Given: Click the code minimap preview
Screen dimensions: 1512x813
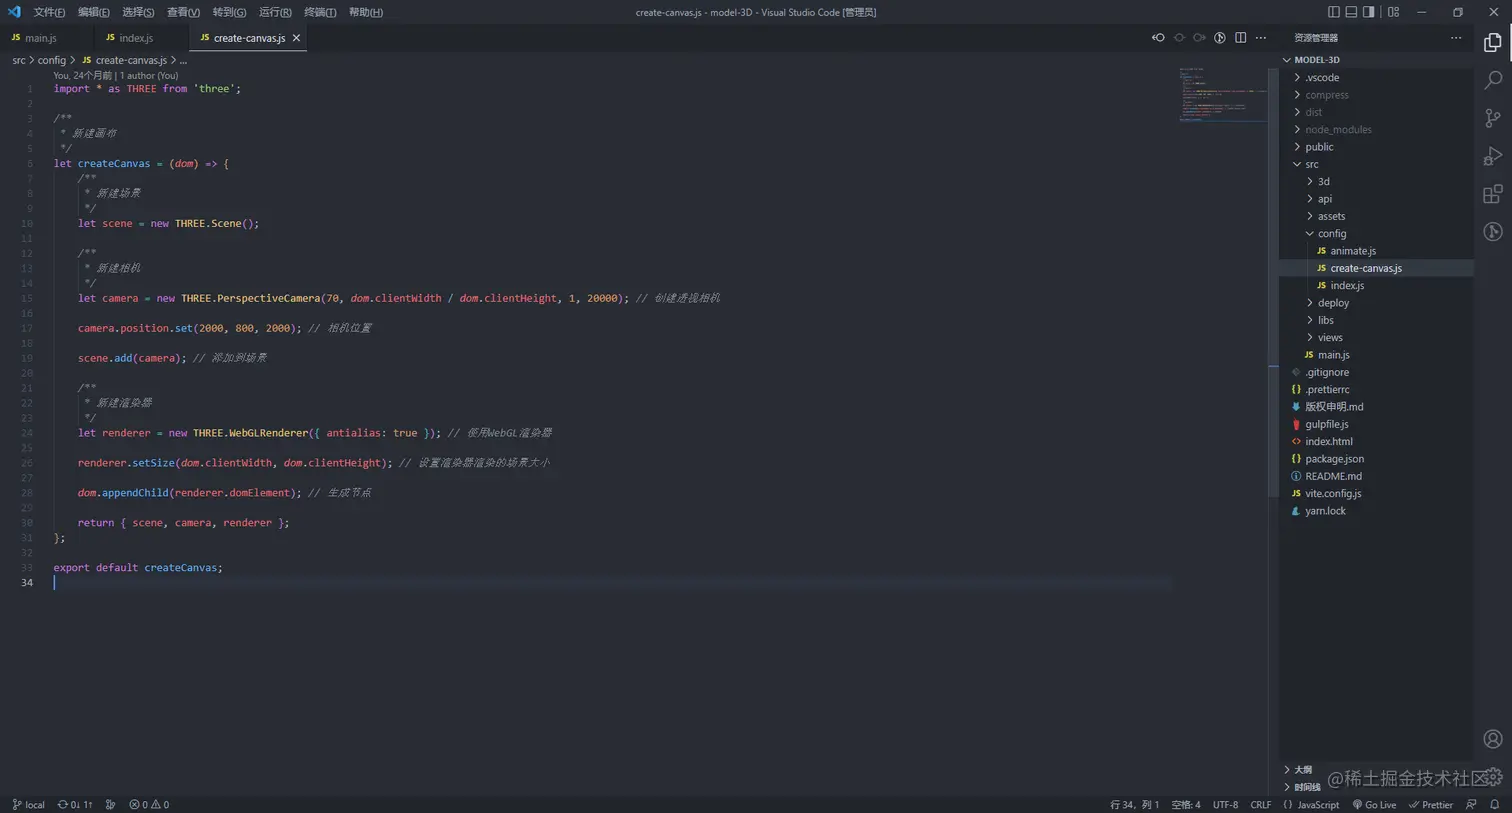Looking at the screenshot, I should [x=1223, y=94].
